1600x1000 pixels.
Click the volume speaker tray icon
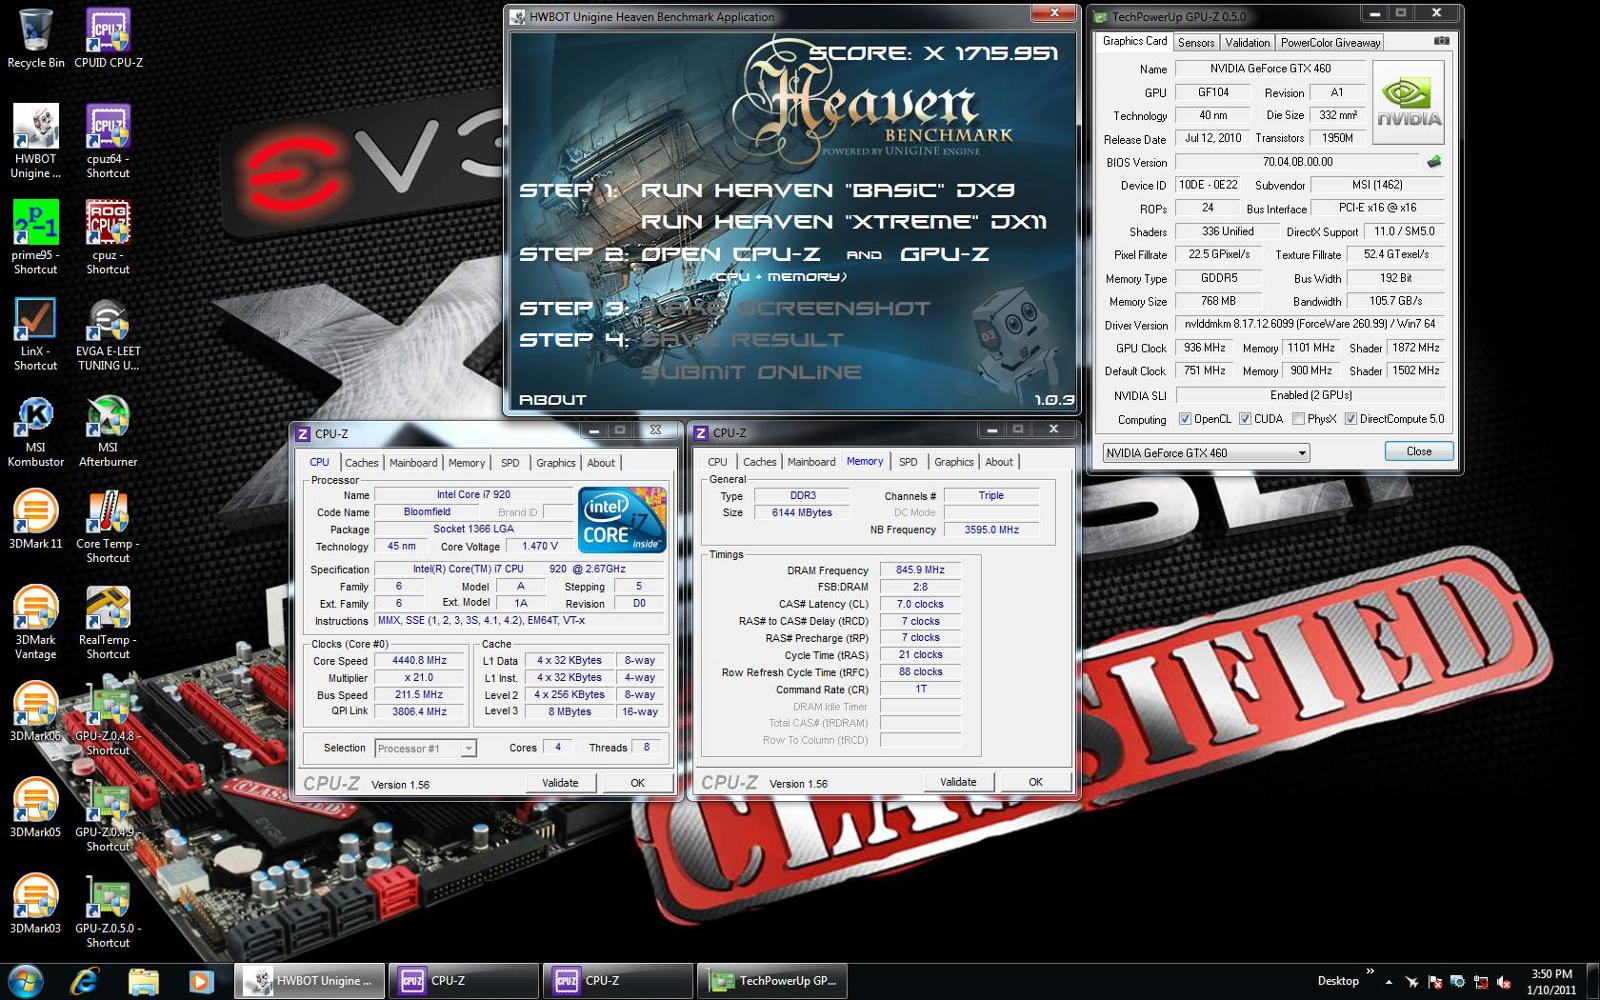1503,982
